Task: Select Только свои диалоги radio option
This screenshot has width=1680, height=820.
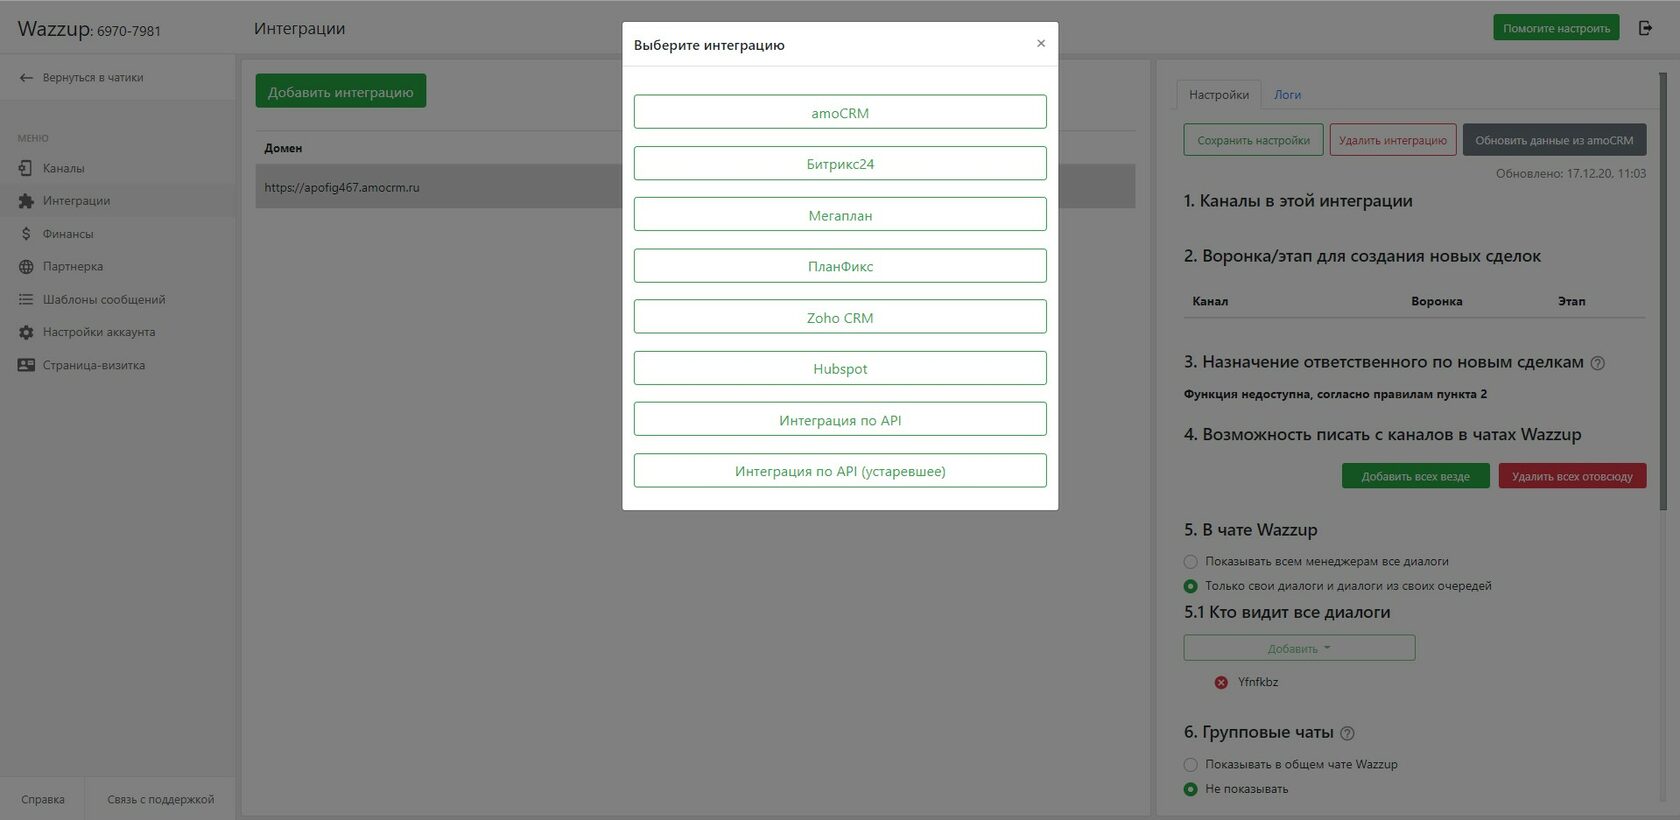Action: (1190, 586)
